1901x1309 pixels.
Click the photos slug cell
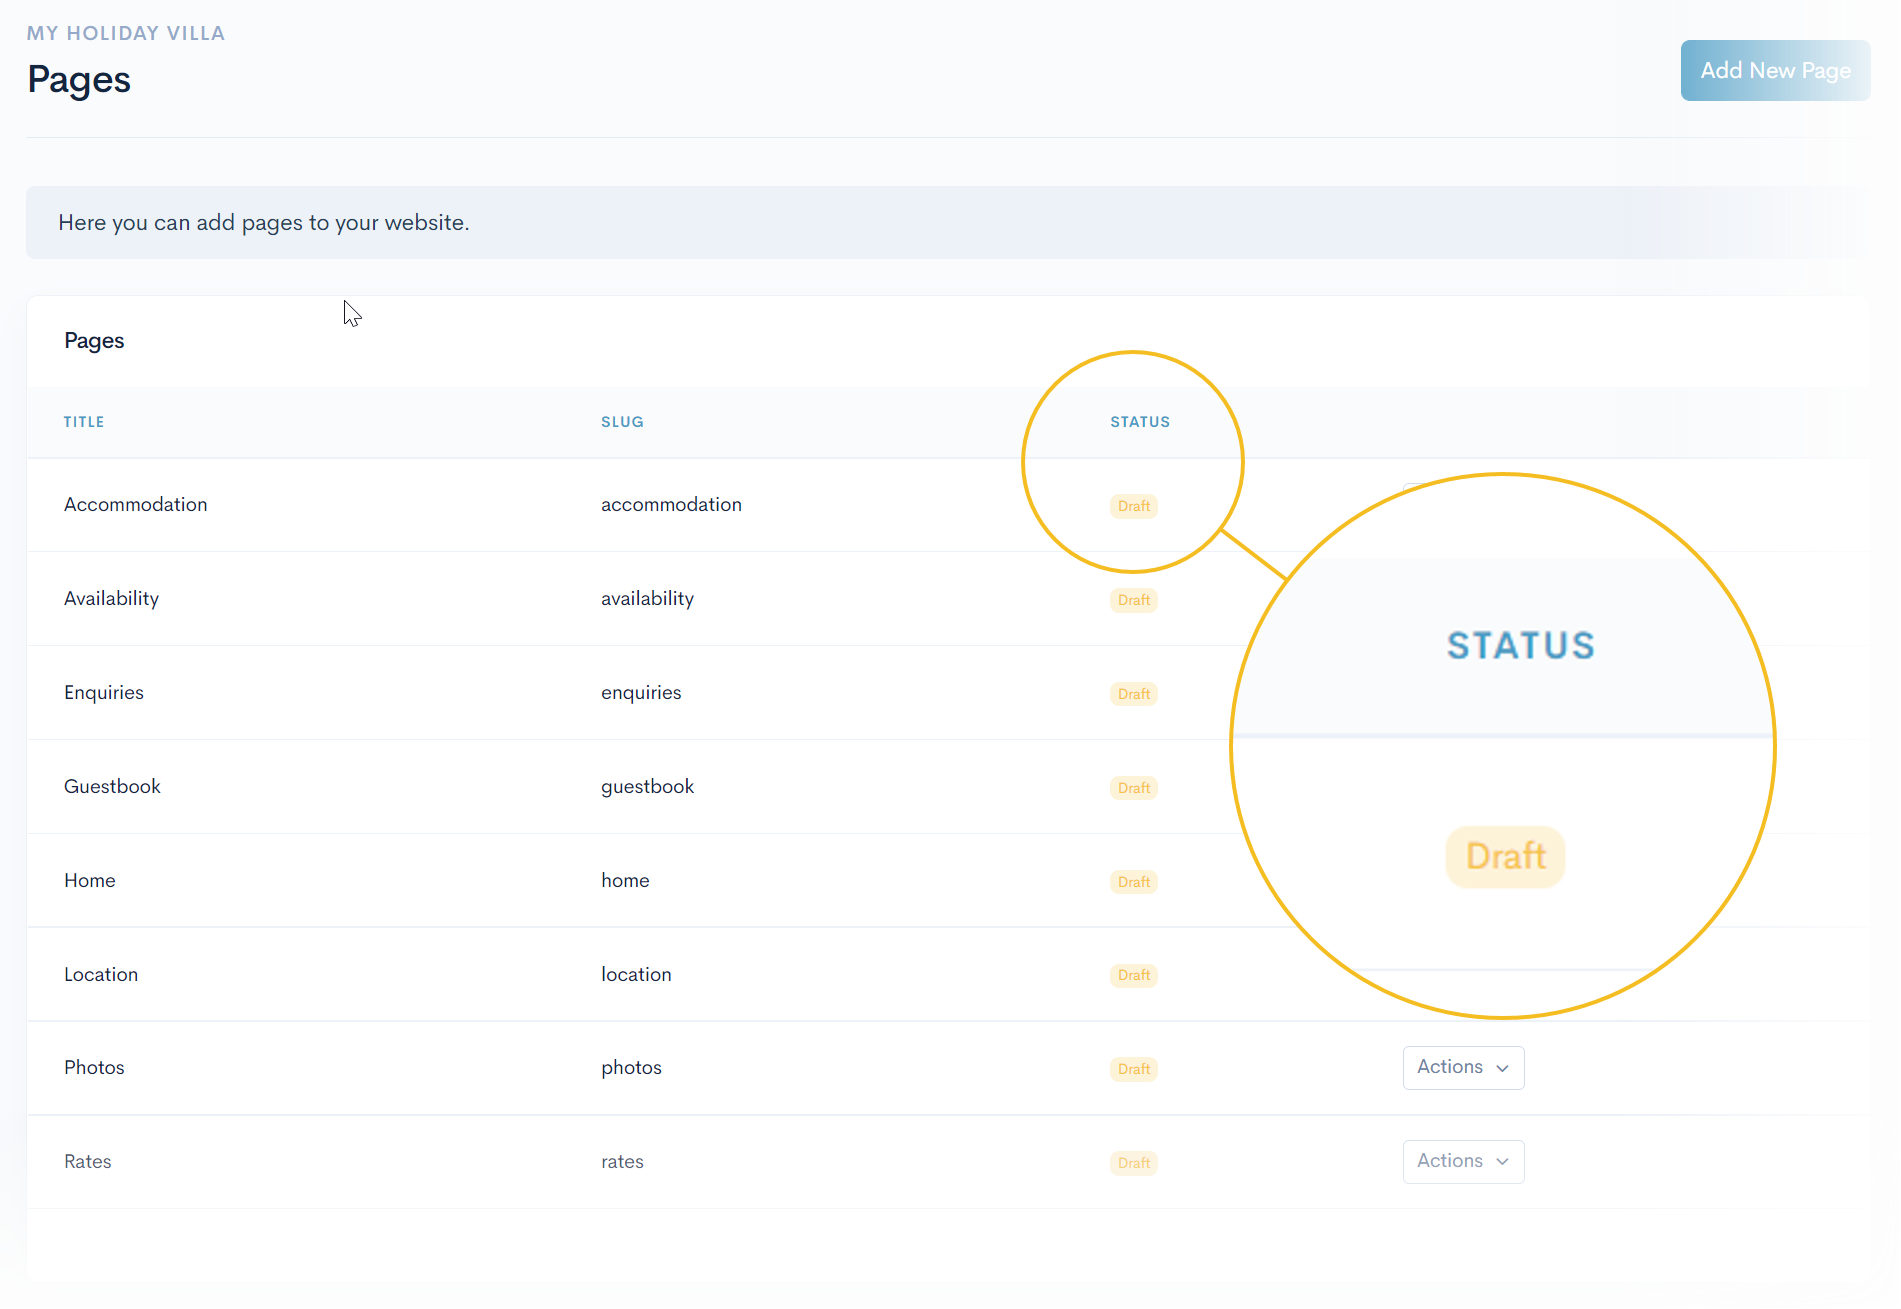[631, 1067]
